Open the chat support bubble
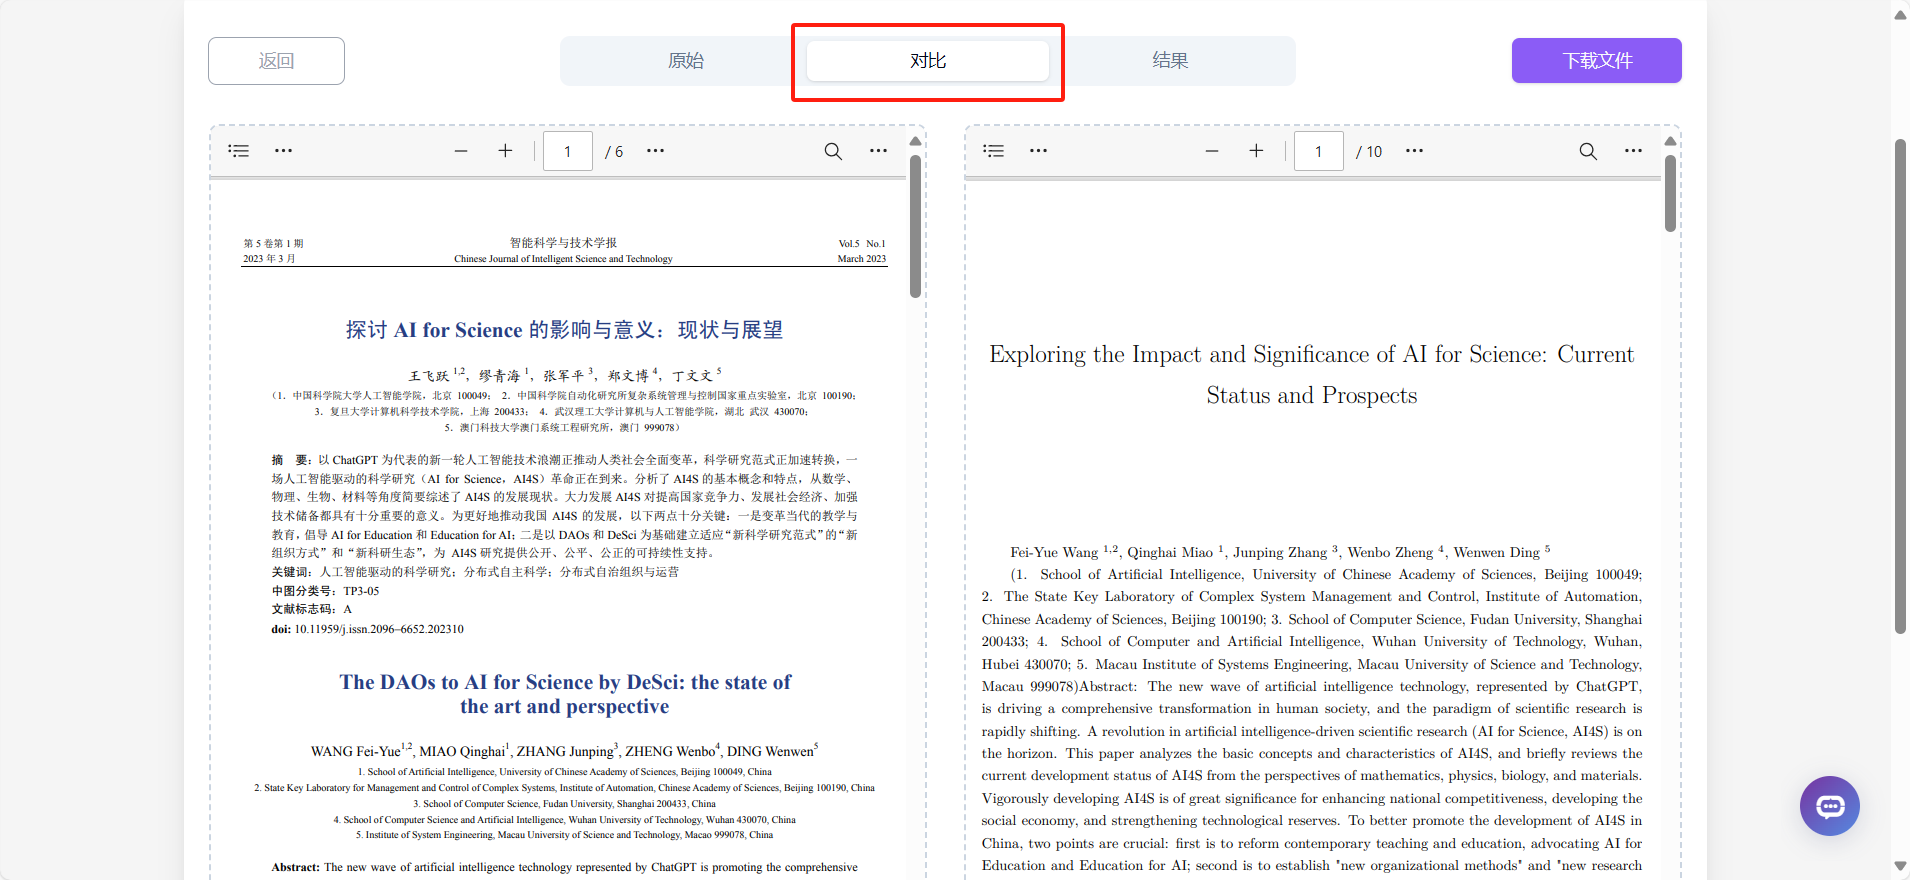 point(1830,806)
